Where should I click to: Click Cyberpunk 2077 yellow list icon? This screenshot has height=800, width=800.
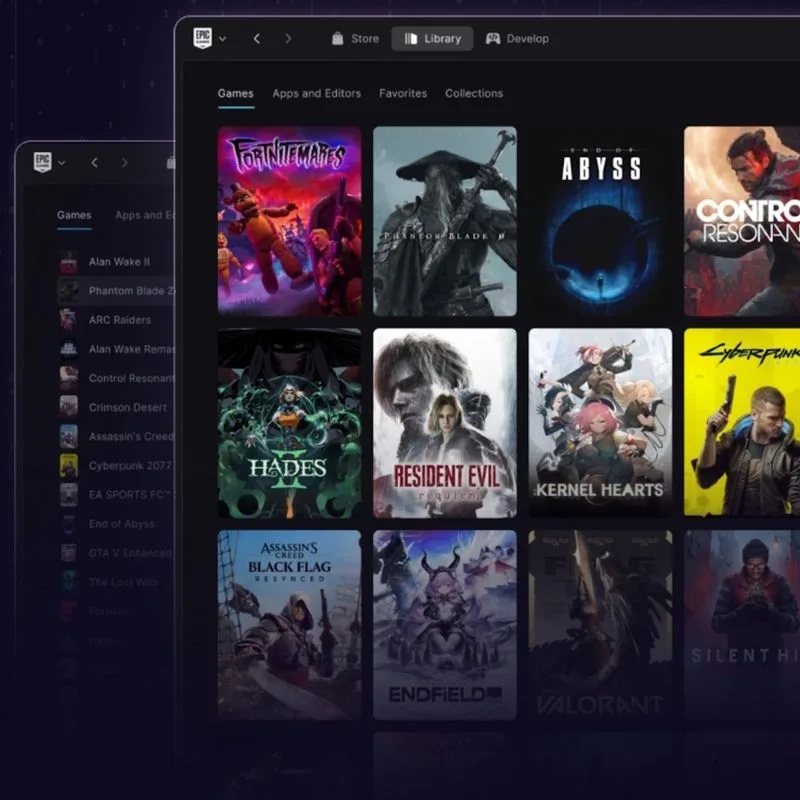click(x=69, y=465)
